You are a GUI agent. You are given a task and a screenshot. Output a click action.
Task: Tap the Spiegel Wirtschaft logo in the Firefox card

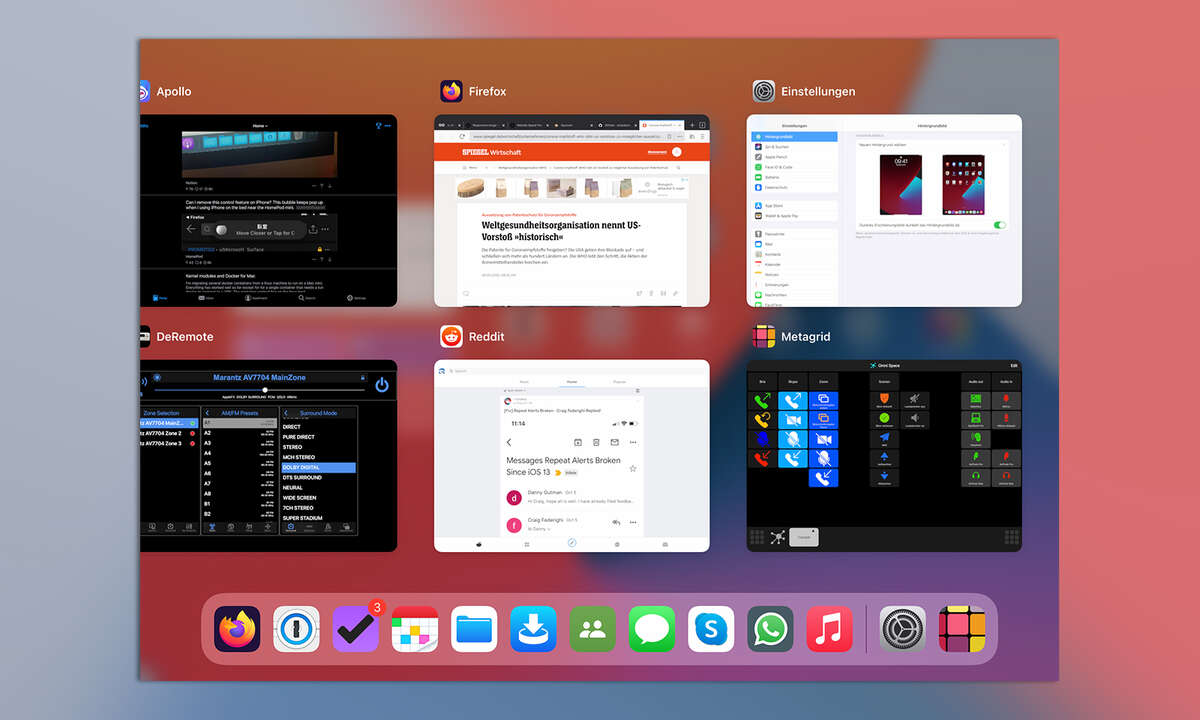492,151
